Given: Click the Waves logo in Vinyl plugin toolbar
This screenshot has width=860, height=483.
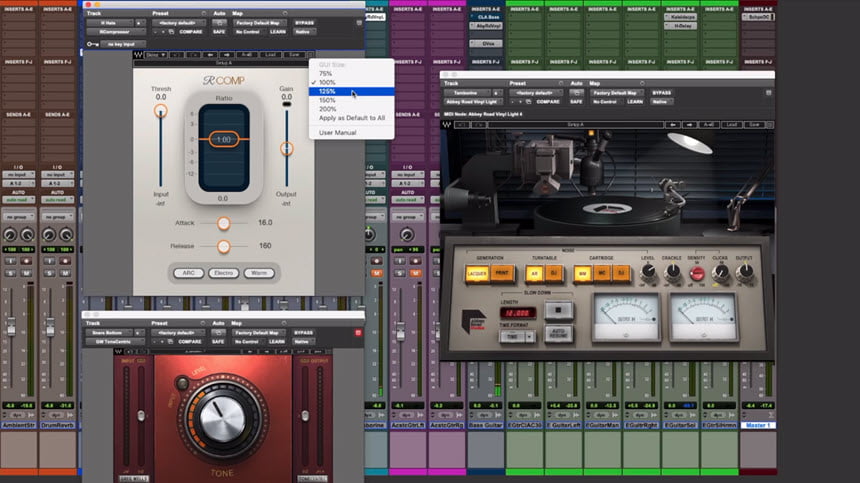Looking at the screenshot, I should click(447, 125).
